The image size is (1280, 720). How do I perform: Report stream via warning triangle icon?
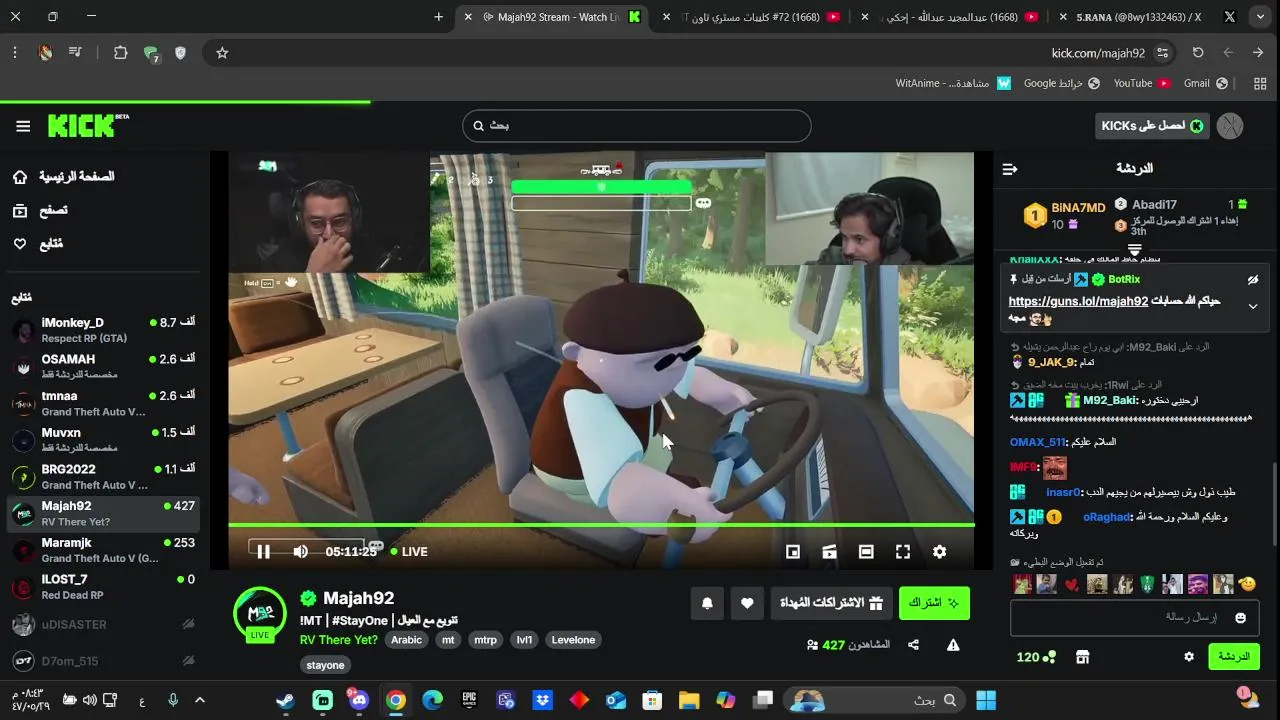pyautogui.click(x=953, y=645)
